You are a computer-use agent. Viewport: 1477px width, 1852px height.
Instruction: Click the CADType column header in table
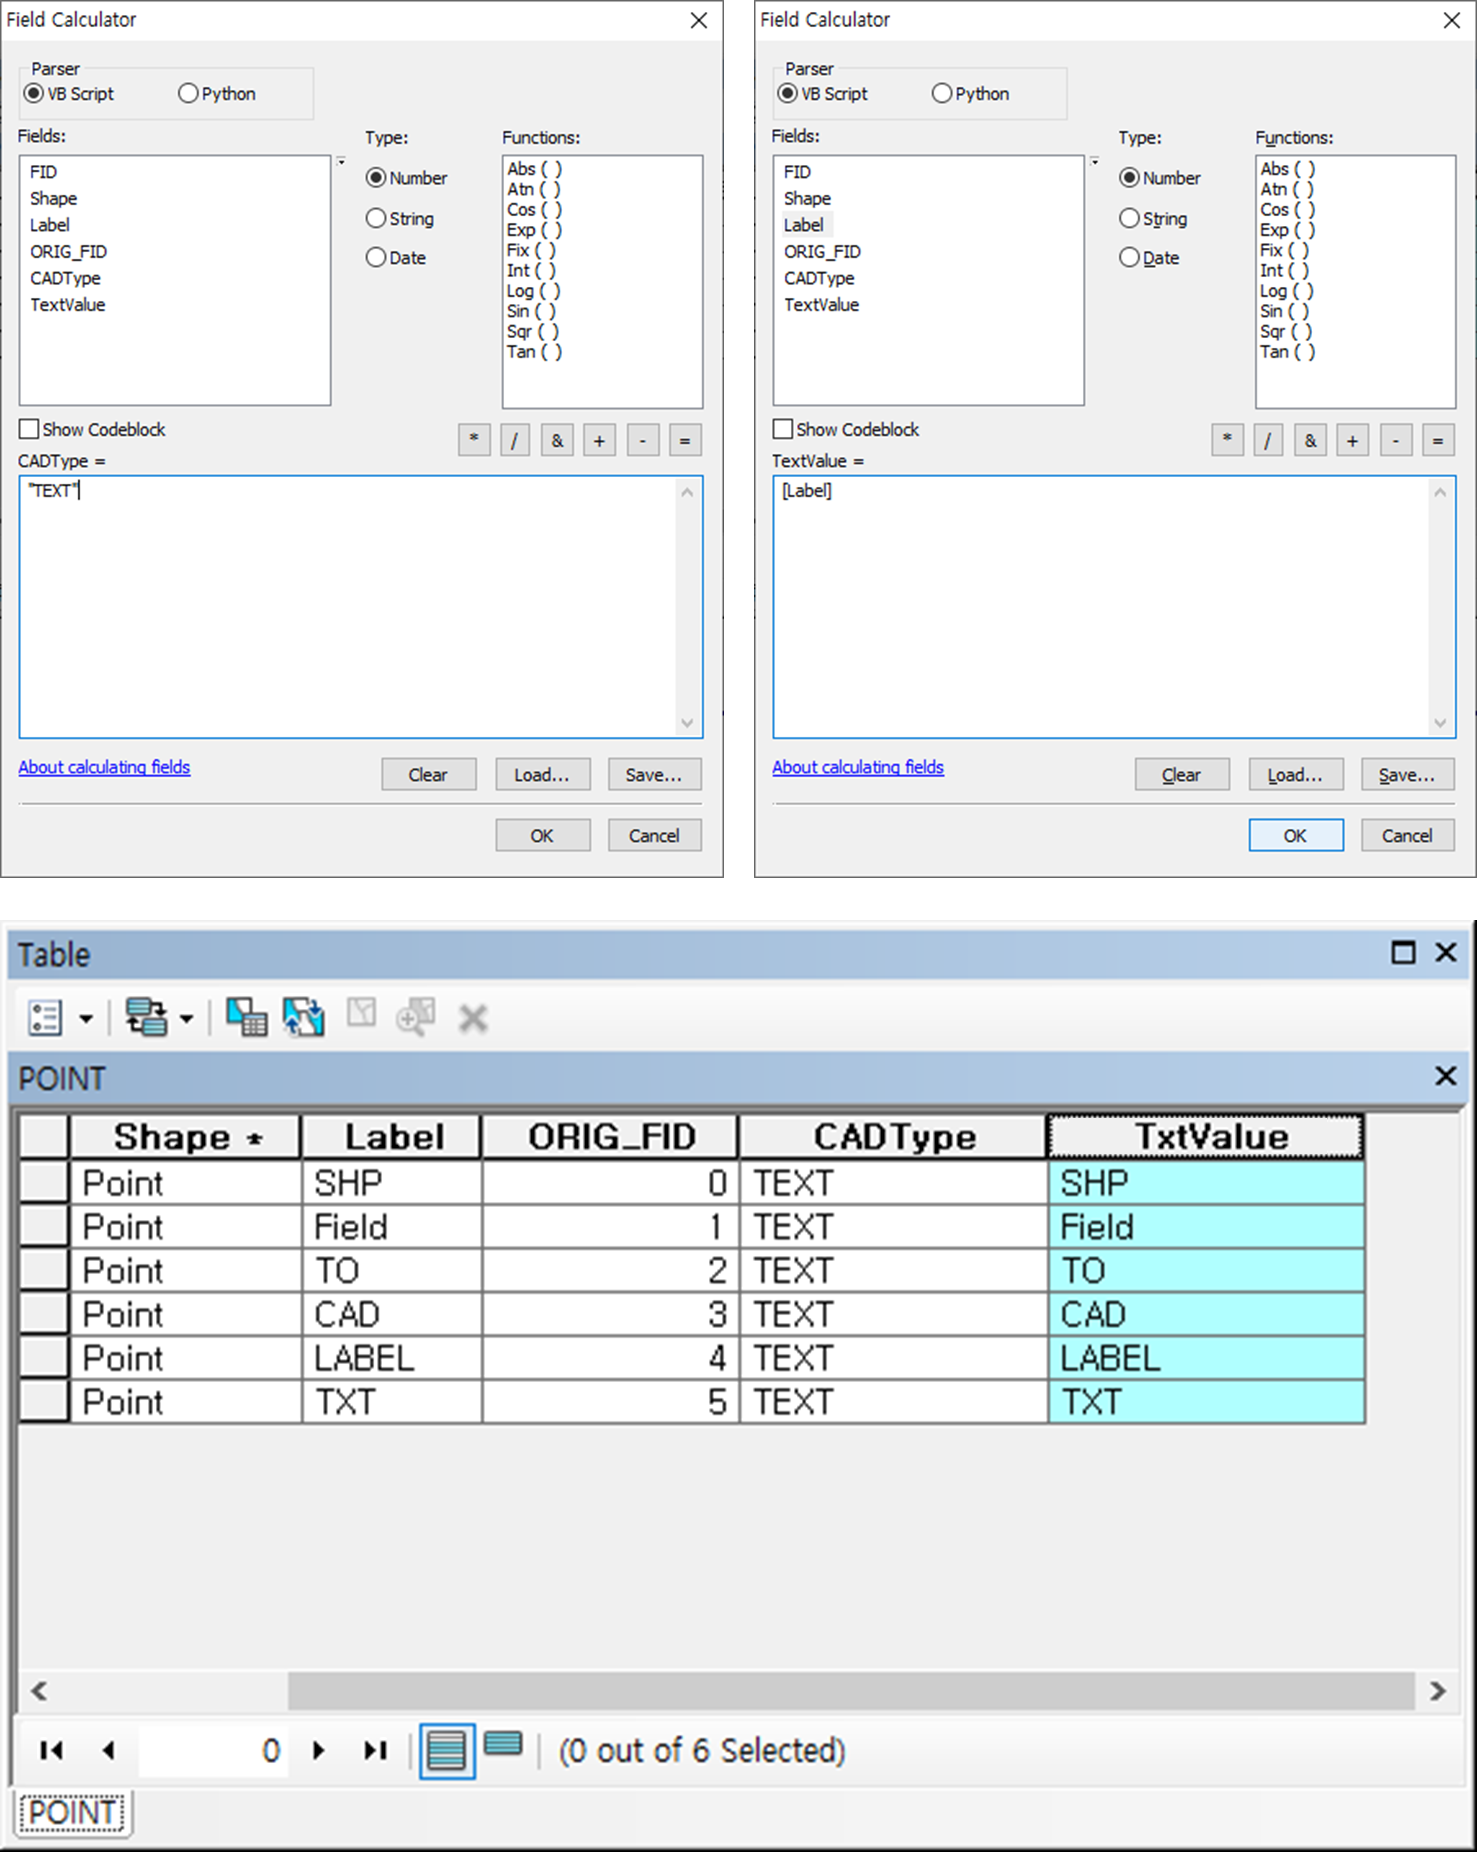click(x=893, y=1137)
